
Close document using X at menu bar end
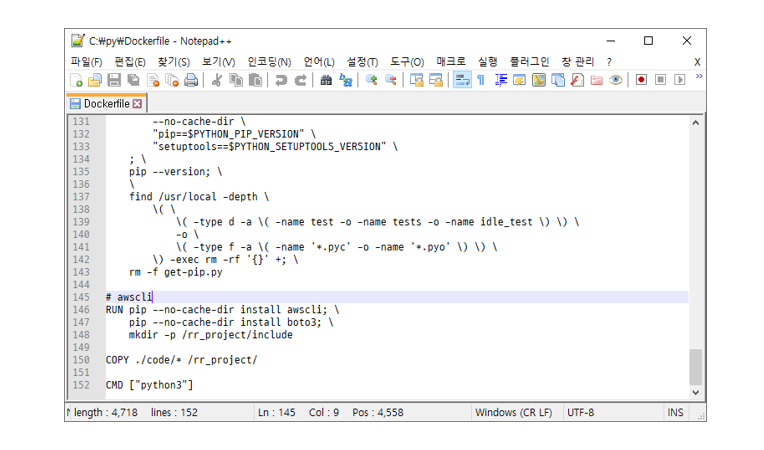pyautogui.click(x=697, y=62)
